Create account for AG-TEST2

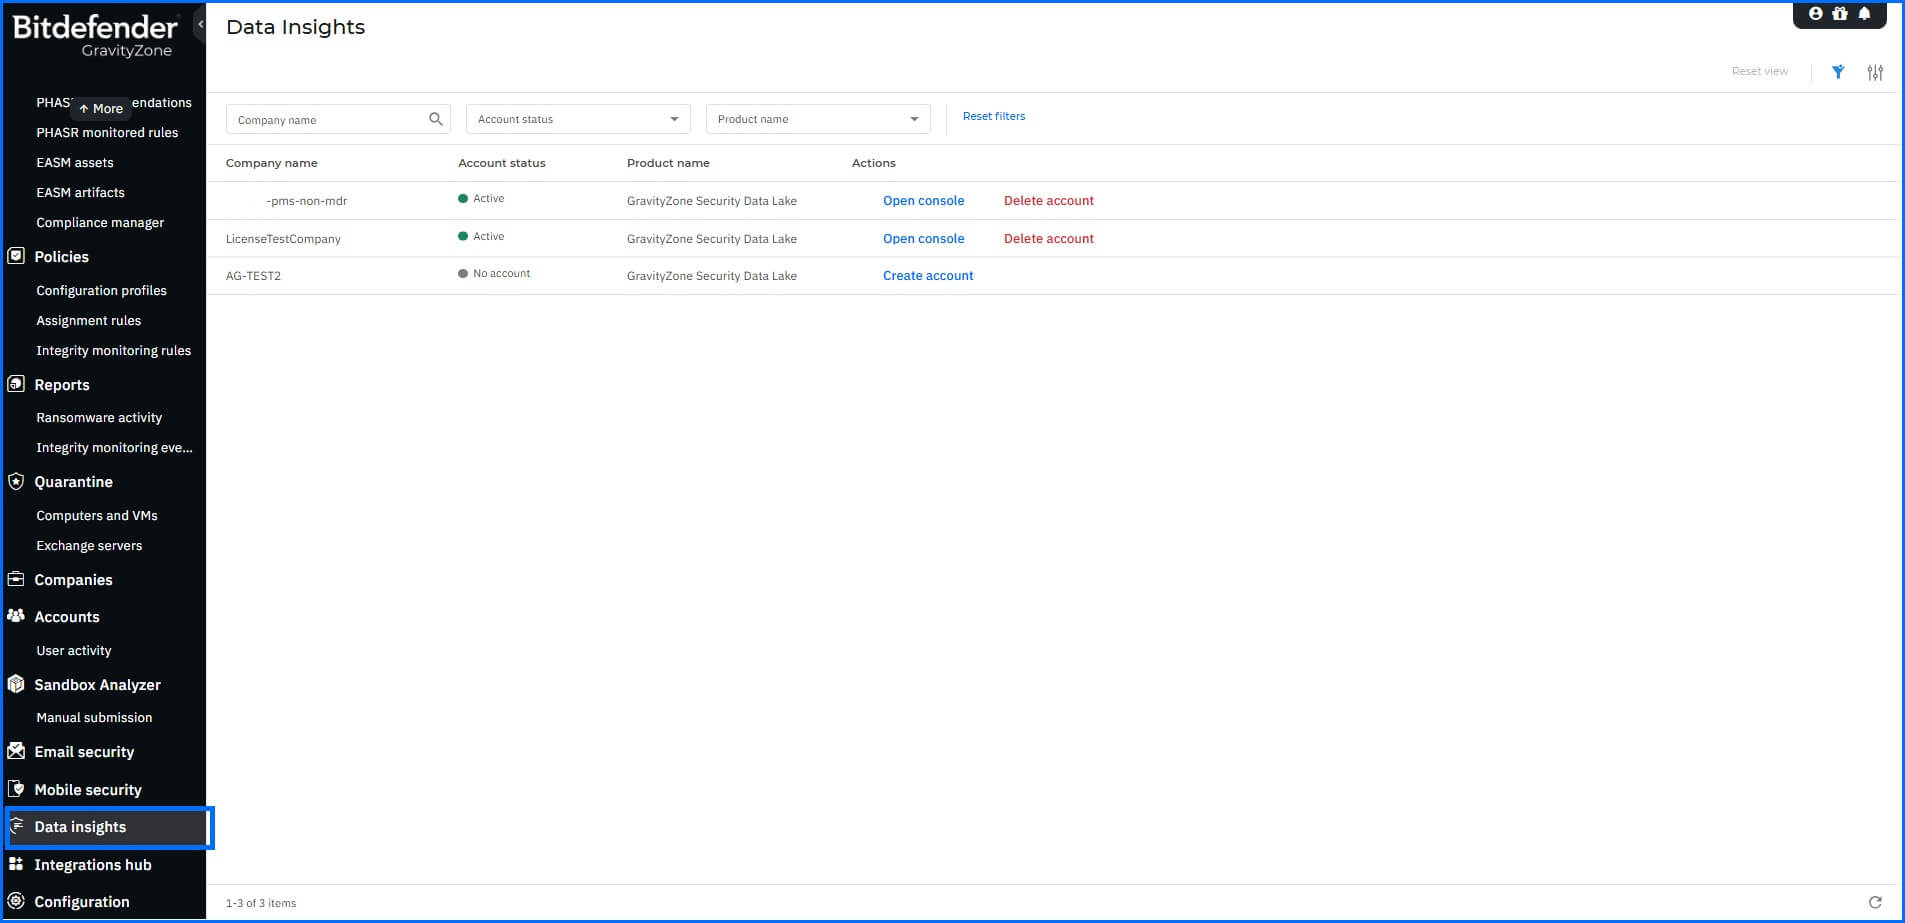[927, 275]
